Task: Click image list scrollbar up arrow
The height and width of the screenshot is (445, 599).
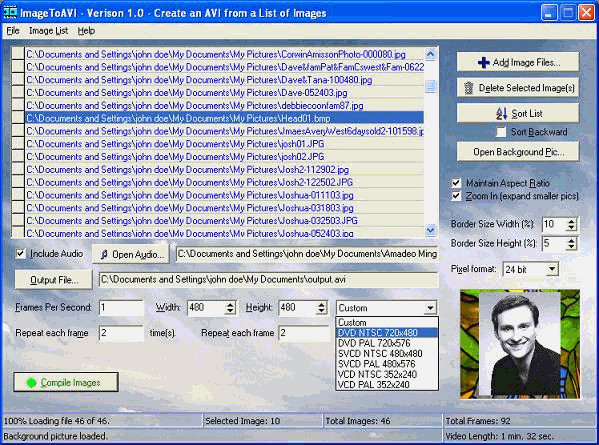Action: pyautogui.click(x=431, y=54)
